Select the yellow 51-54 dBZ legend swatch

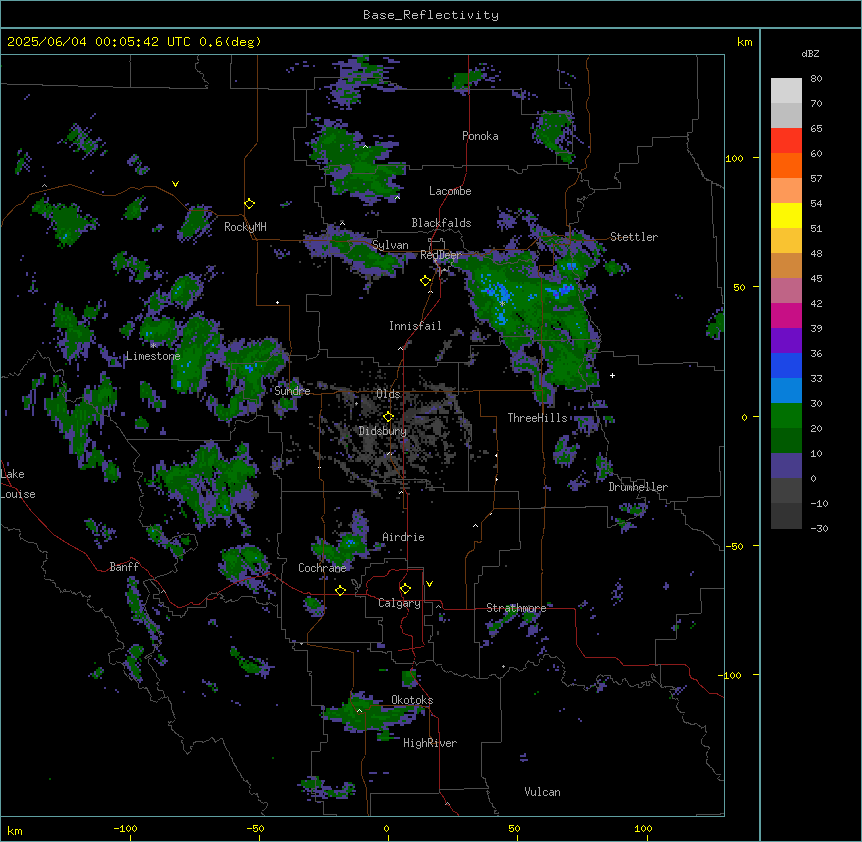coord(786,215)
